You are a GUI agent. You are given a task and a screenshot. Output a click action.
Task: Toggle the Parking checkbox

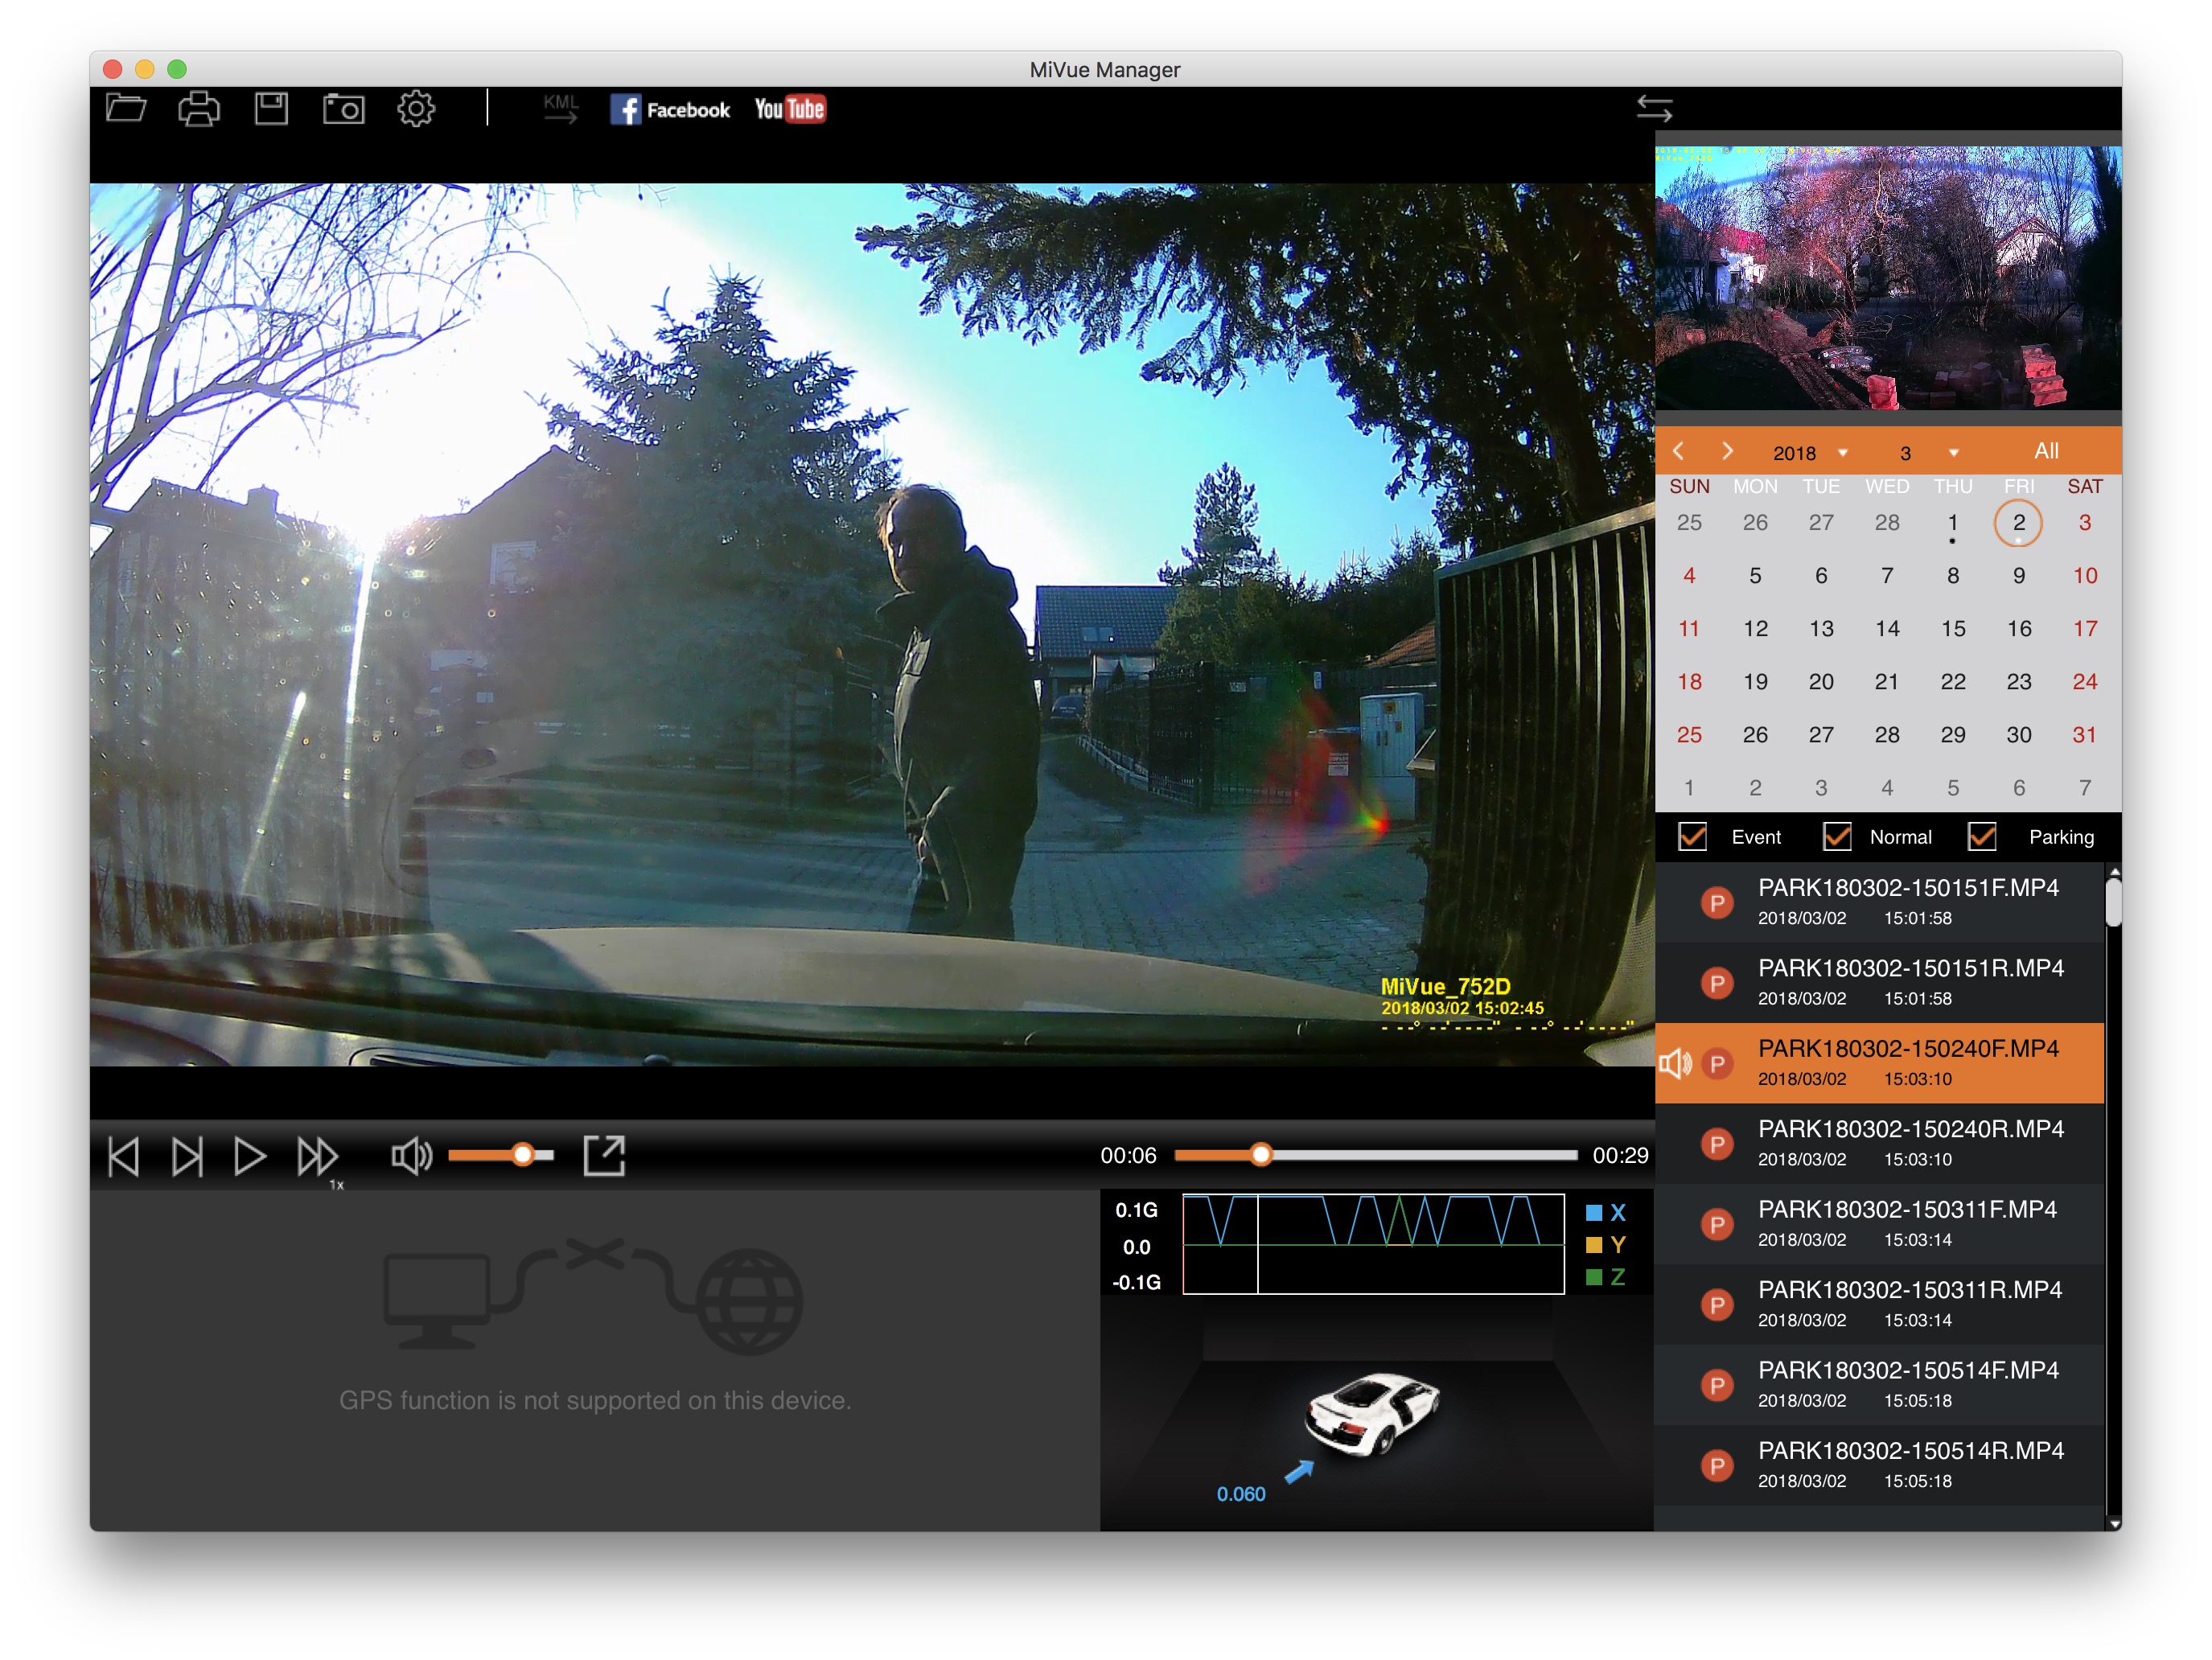coord(1982,836)
